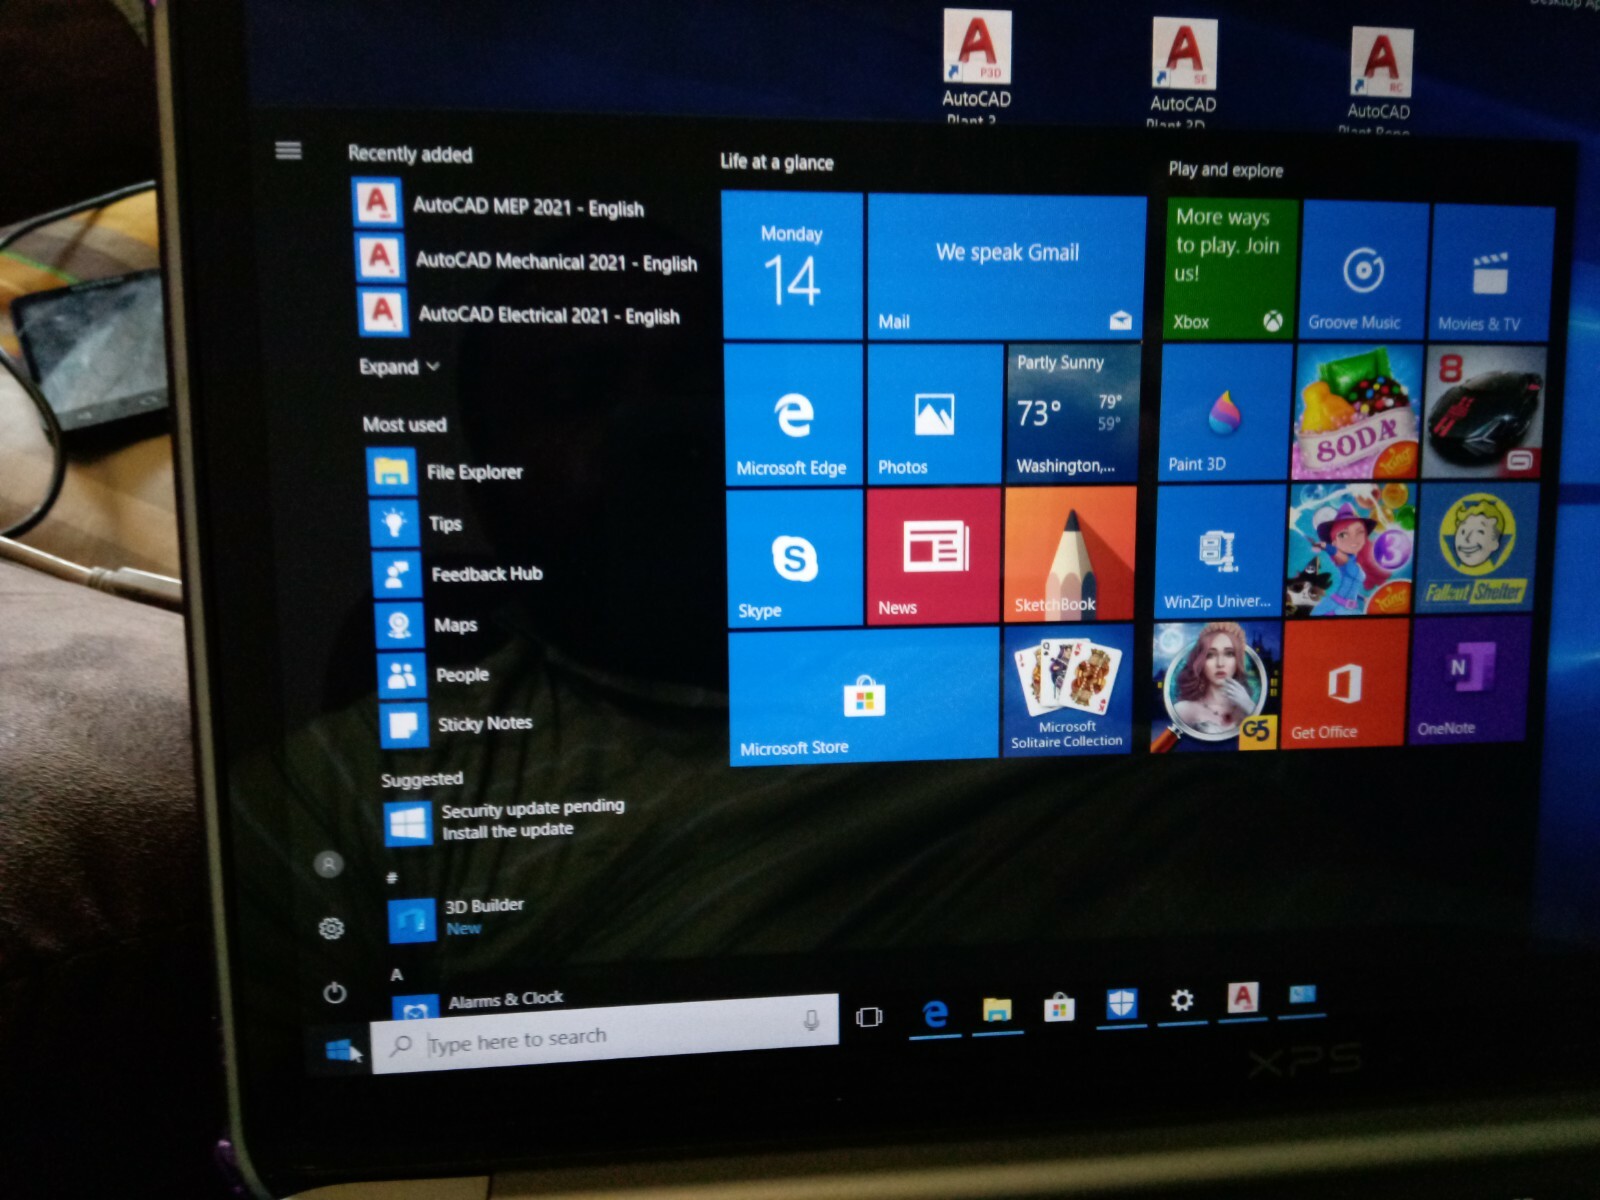The width and height of the screenshot is (1600, 1200).
Task: Expand the Recently added list
Action: pyautogui.click(x=399, y=366)
